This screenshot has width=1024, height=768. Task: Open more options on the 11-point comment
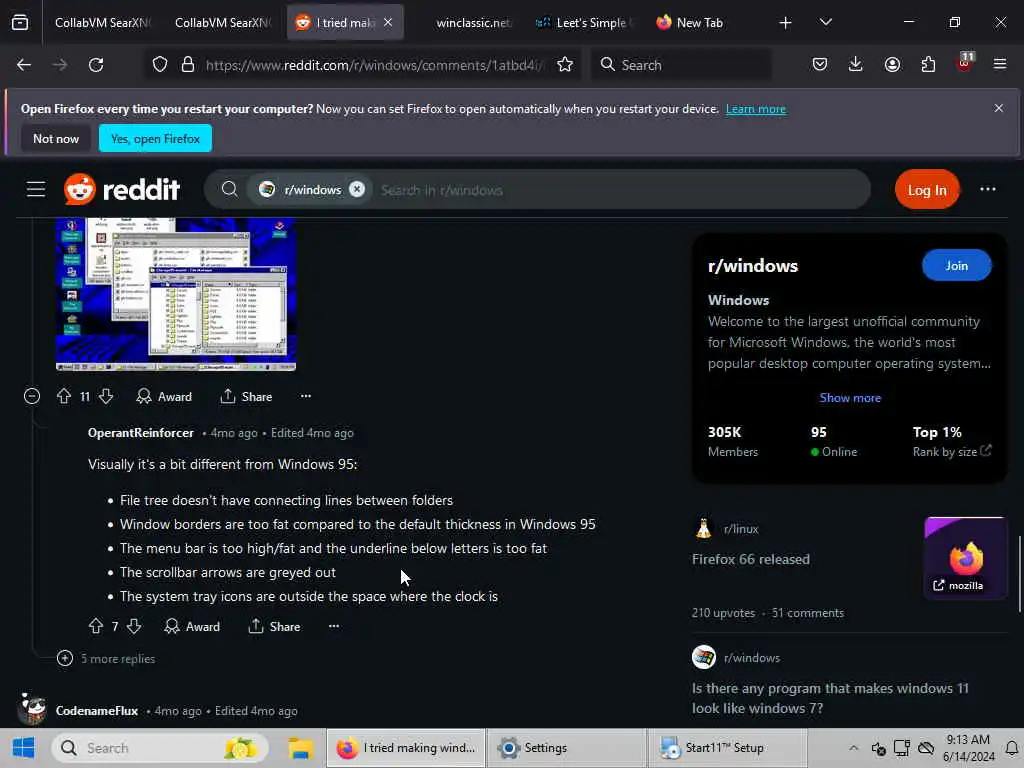point(306,396)
